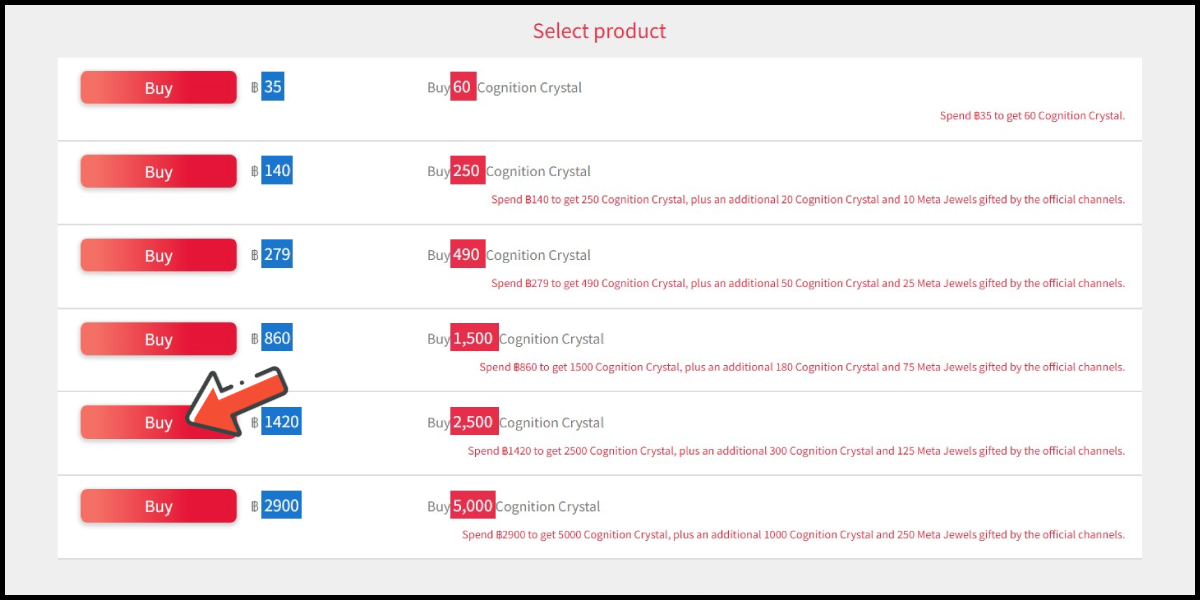Click the blue 279 price tag

[x=277, y=255]
